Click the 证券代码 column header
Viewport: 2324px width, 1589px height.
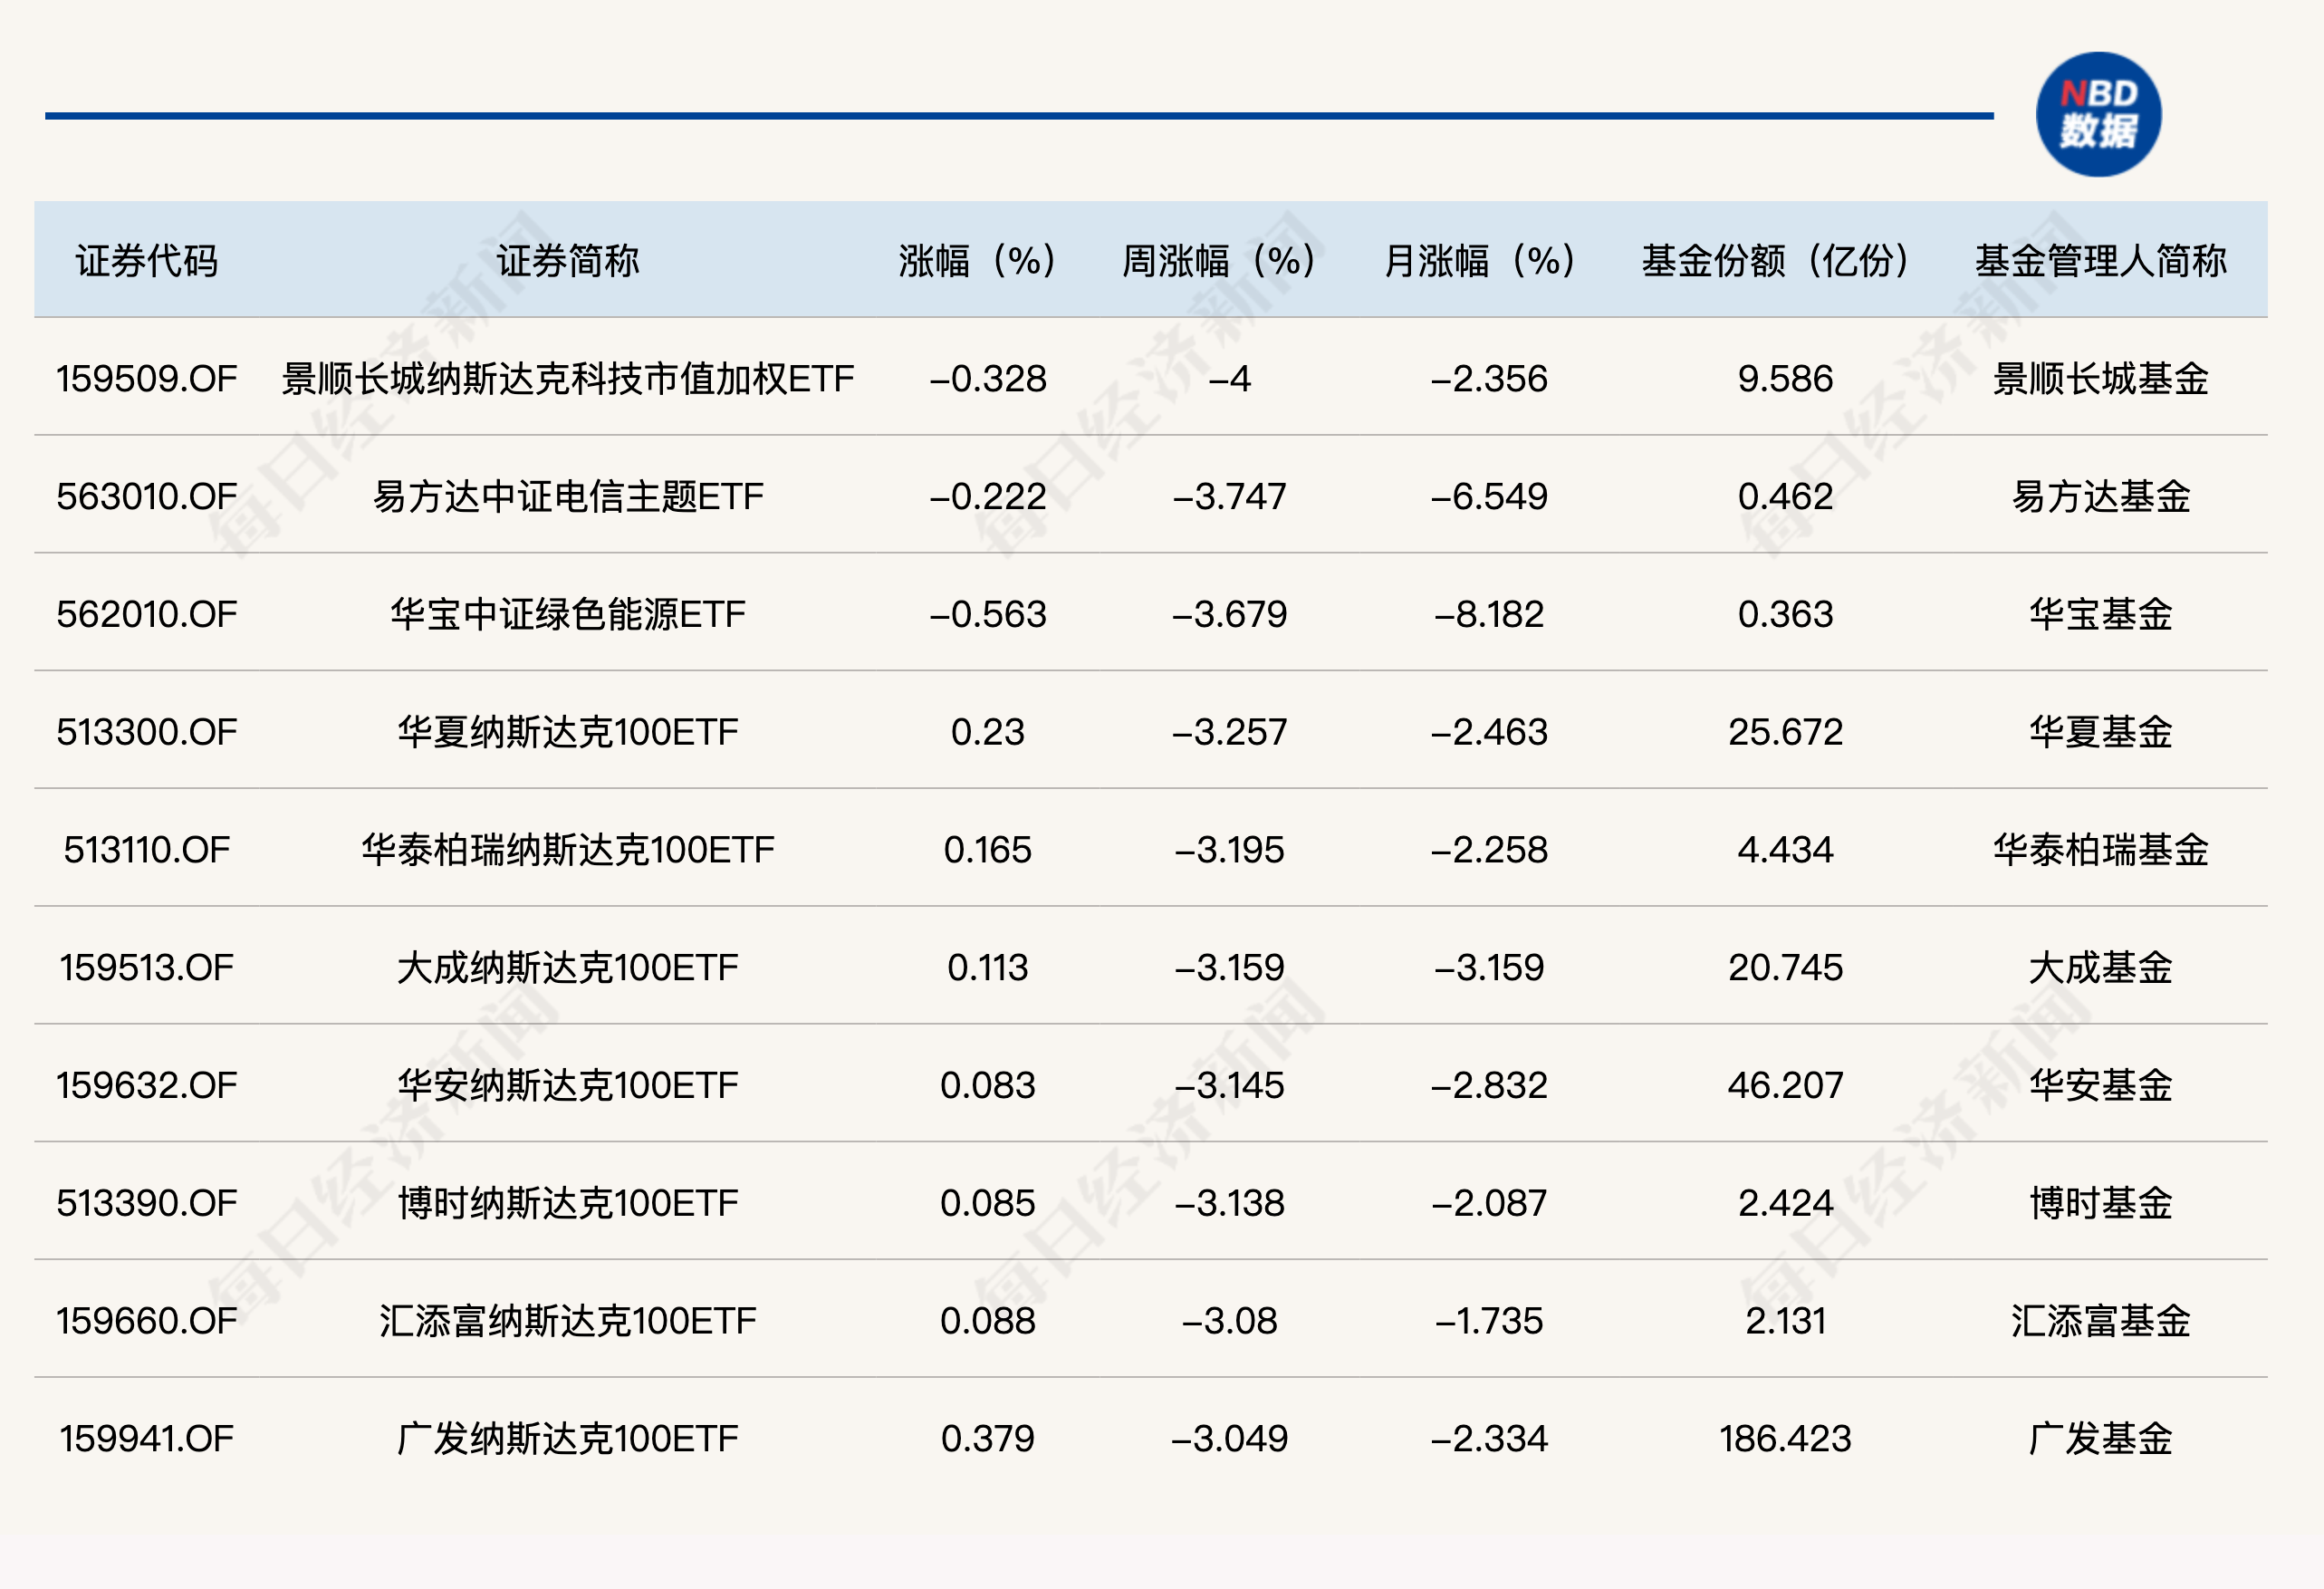tap(147, 261)
